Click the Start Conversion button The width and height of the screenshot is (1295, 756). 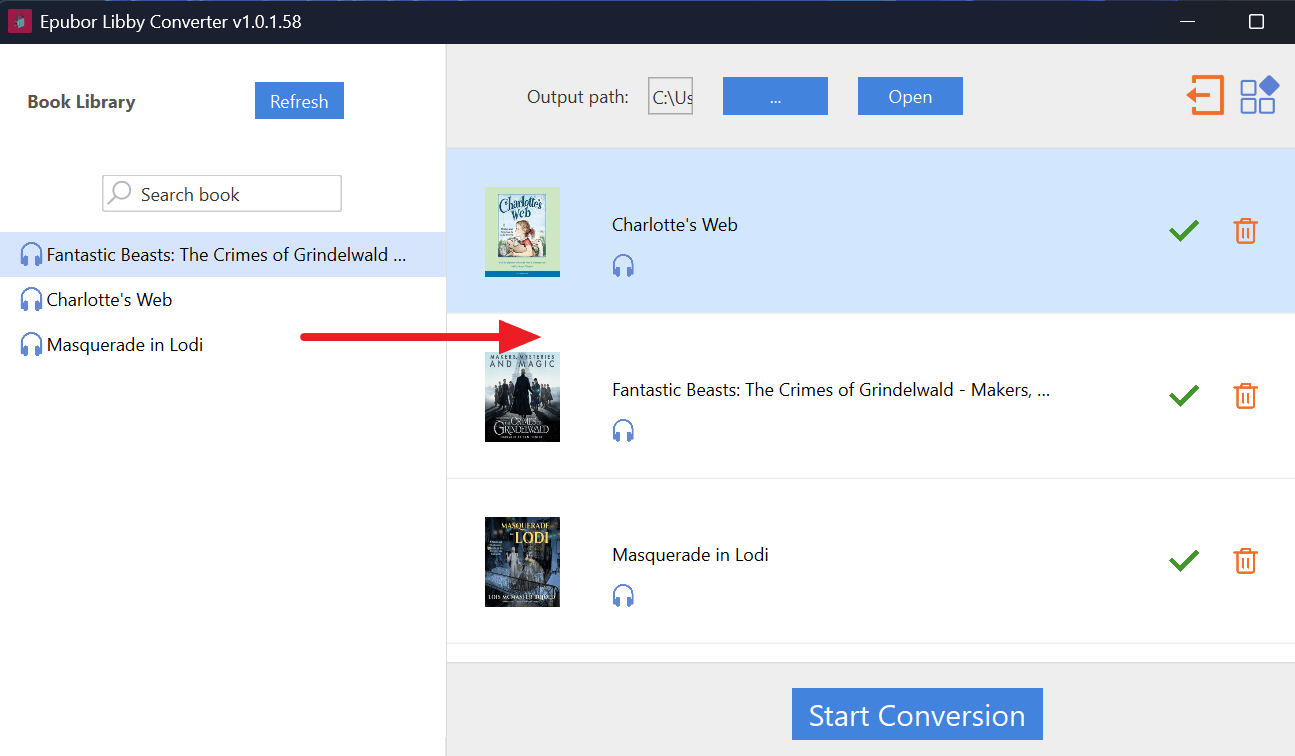[x=917, y=715]
